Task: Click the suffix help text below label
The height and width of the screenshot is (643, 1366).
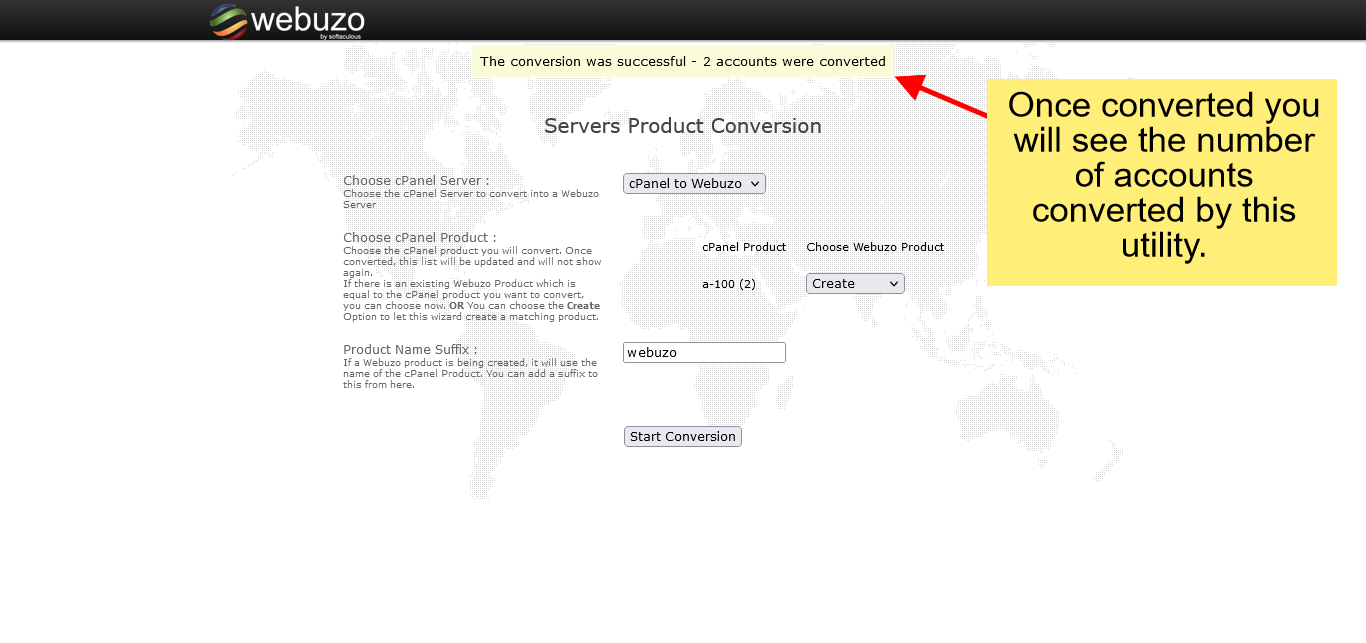Action: (x=470, y=374)
